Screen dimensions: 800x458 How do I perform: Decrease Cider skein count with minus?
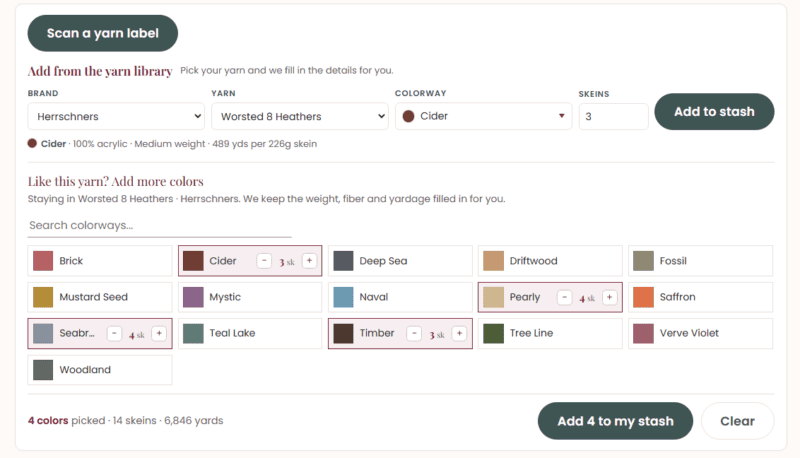tap(264, 261)
